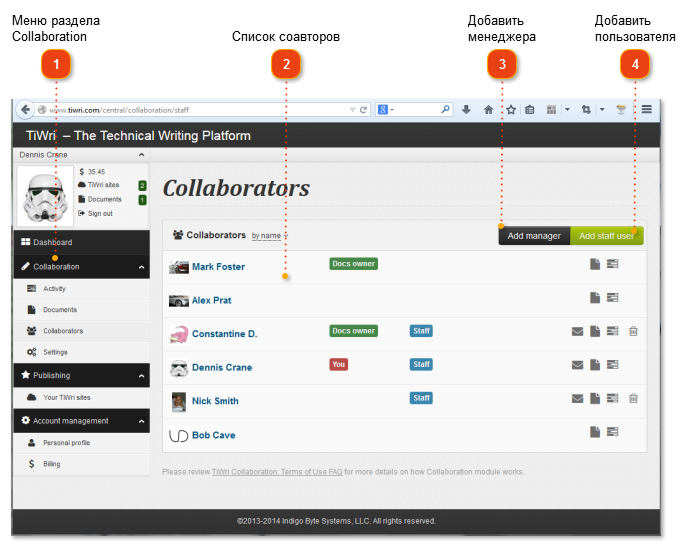Click the envelope icon for Constantine D.
Image resolution: width=692 pixels, height=545 pixels.
point(577,331)
